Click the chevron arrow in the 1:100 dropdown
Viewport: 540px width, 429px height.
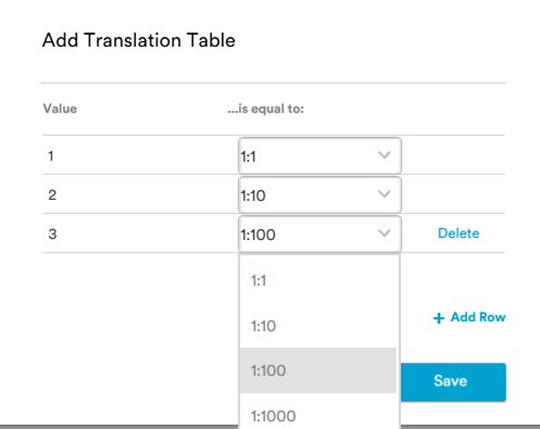click(384, 233)
